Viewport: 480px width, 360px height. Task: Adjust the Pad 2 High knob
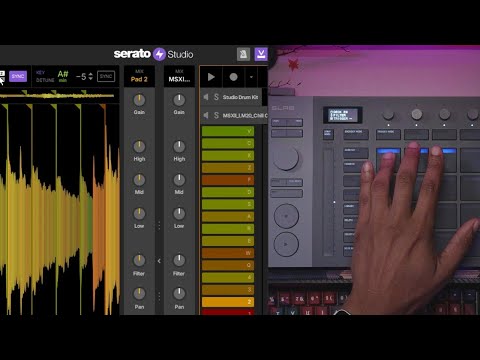click(139, 146)
